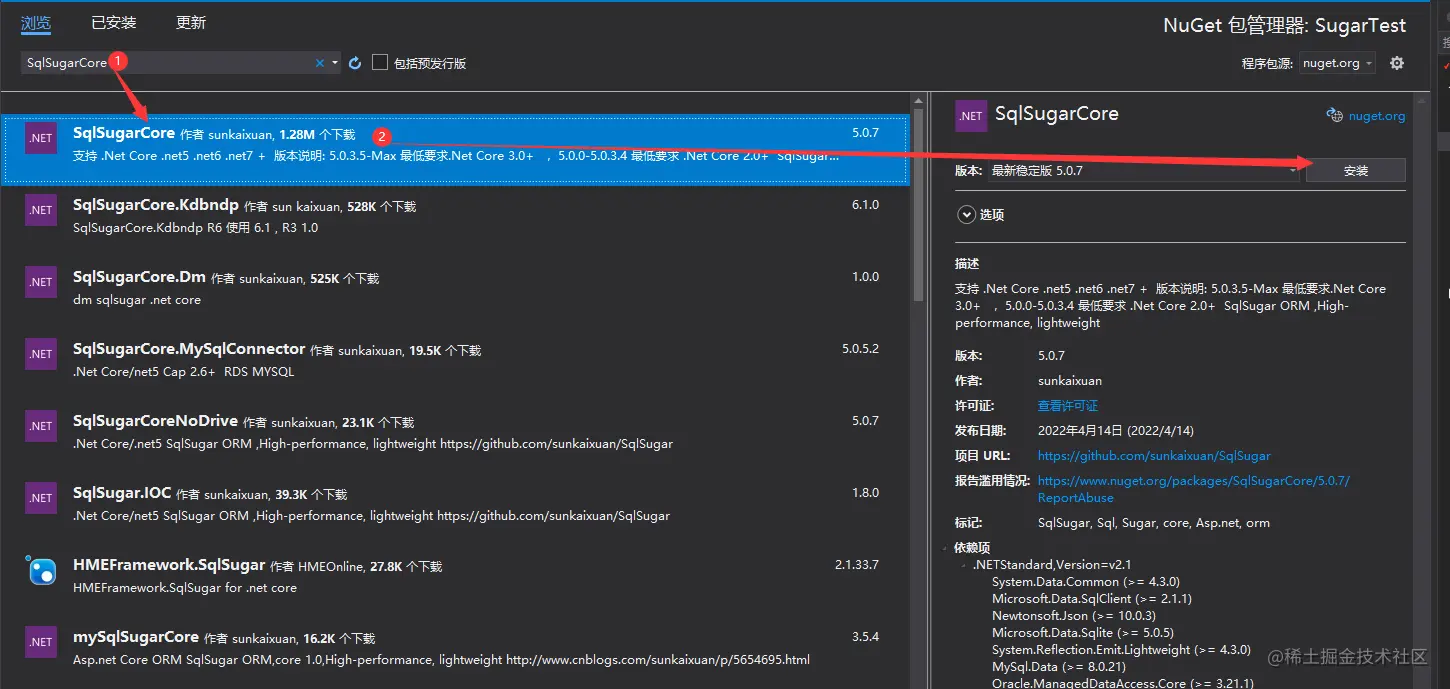
Task: Select the SqlSugarCoreNoDrive package name
Action: [155, 421]
